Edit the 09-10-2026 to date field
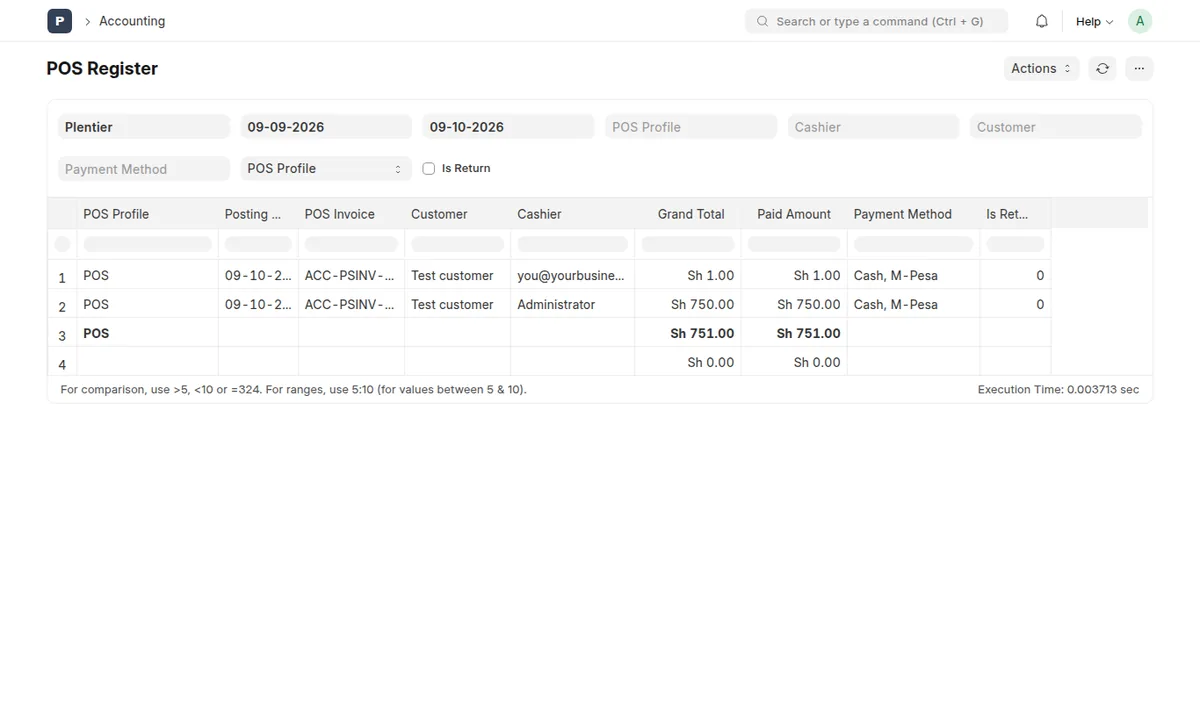Image resolution: width=1200 pixels, height=720 pixels. [x=508, y=127]
